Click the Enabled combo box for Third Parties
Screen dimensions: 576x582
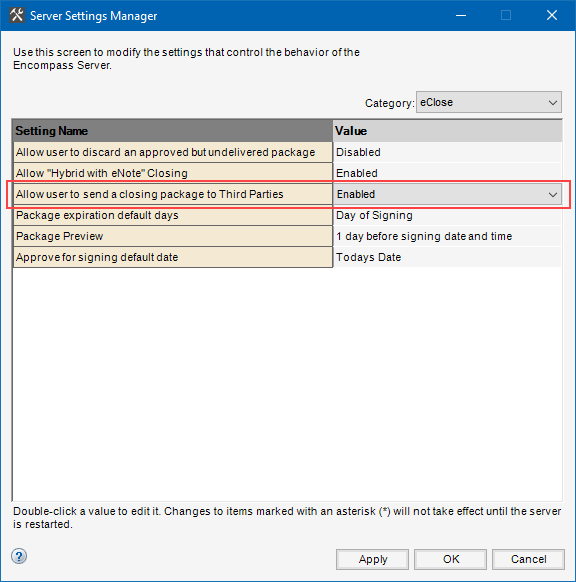(447, 194)
